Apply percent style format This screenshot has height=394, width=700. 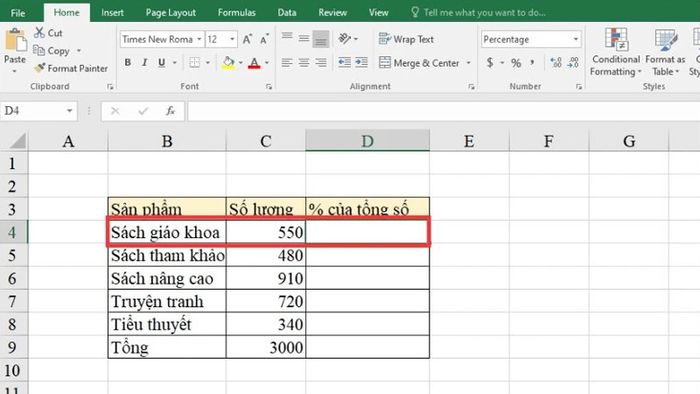516,62
